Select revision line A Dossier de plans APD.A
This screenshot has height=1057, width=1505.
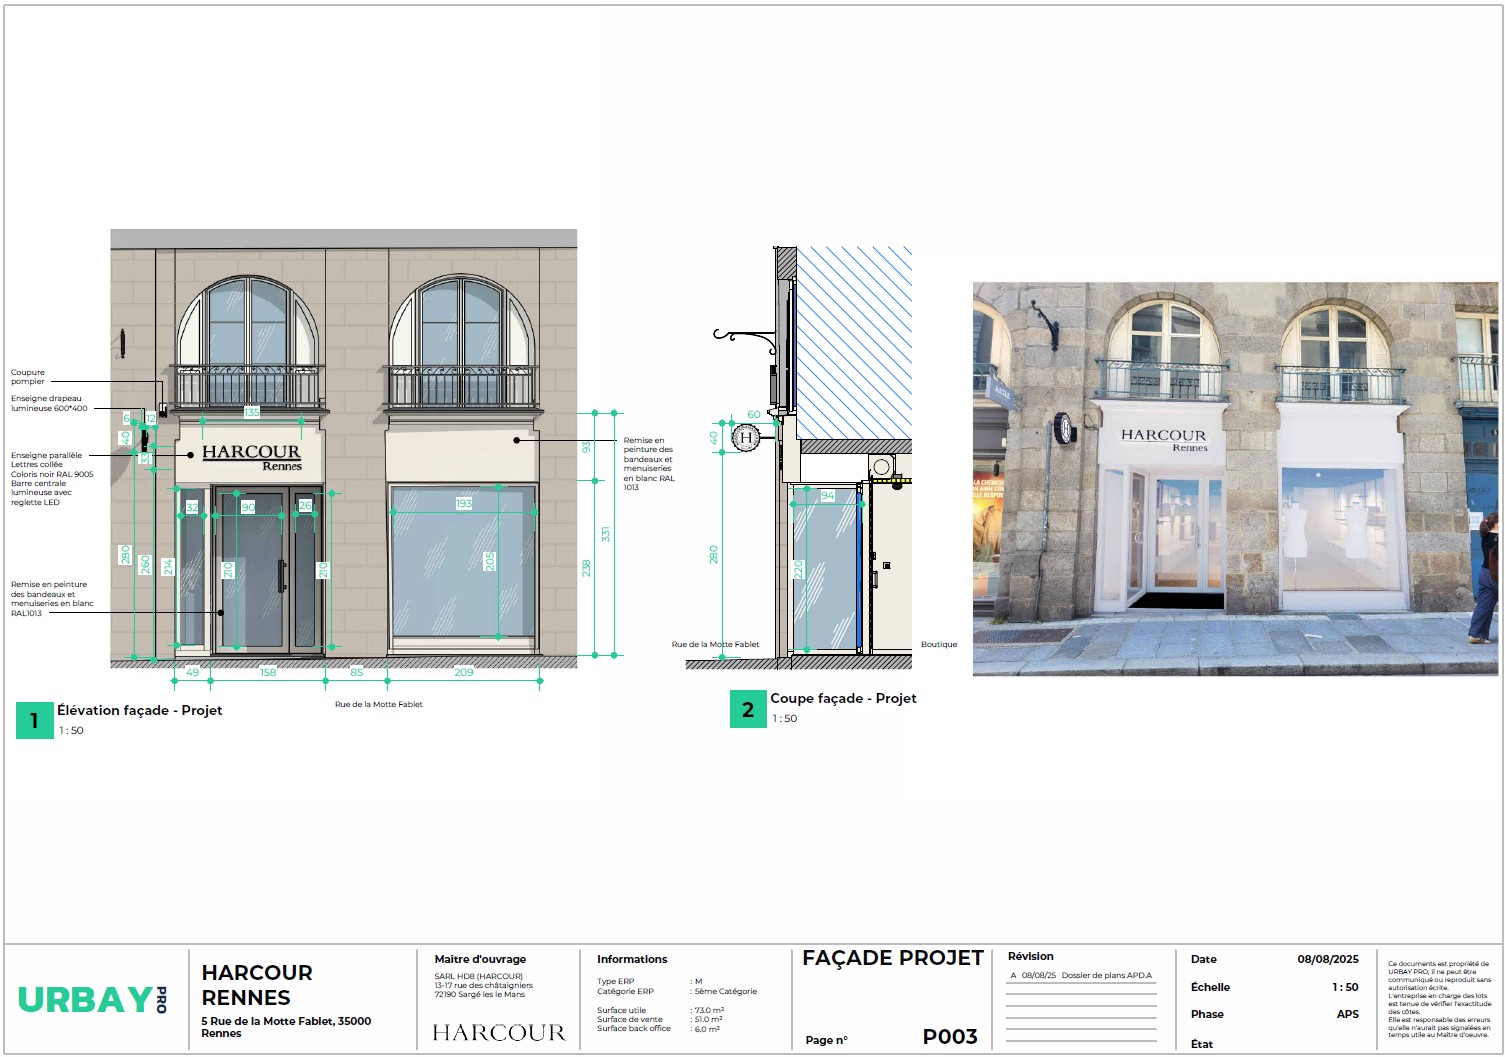(x=1081, y=975)
